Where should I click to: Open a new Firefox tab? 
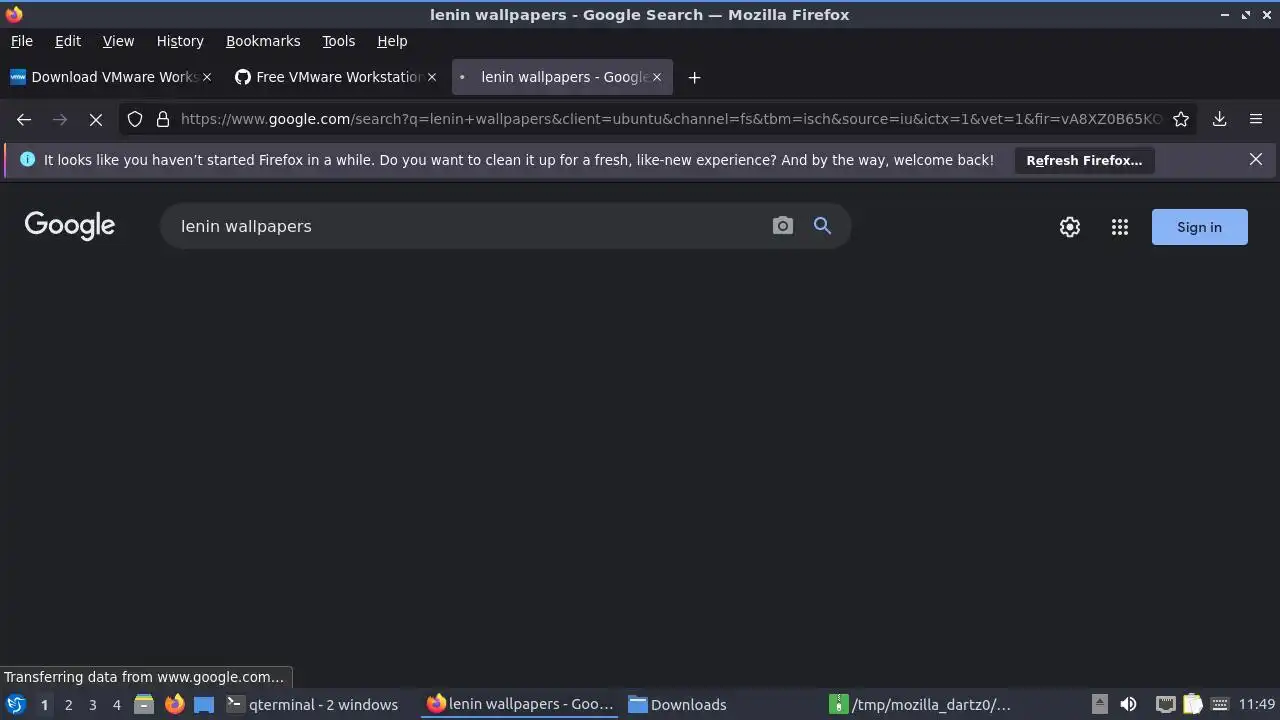[694, 77]
